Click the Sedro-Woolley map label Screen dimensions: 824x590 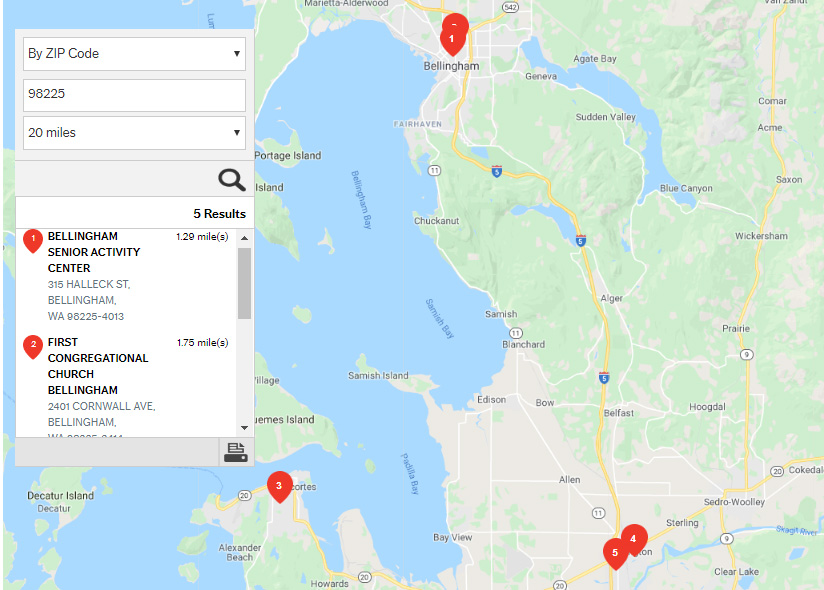tap(734, 502)
